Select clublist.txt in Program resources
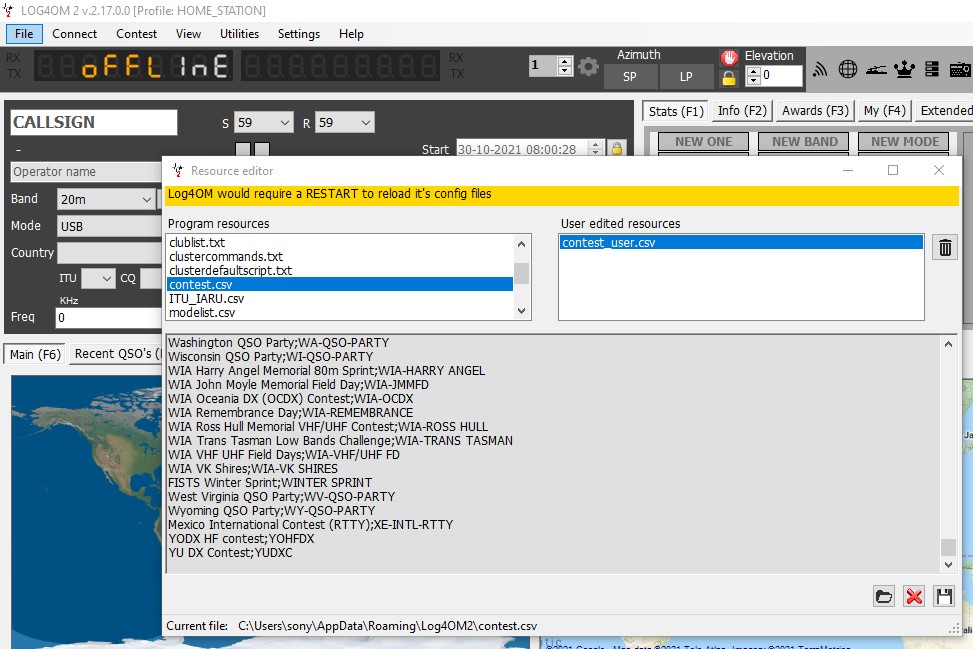This screenshot has height=649, width=973. click(x=340, y=243)
